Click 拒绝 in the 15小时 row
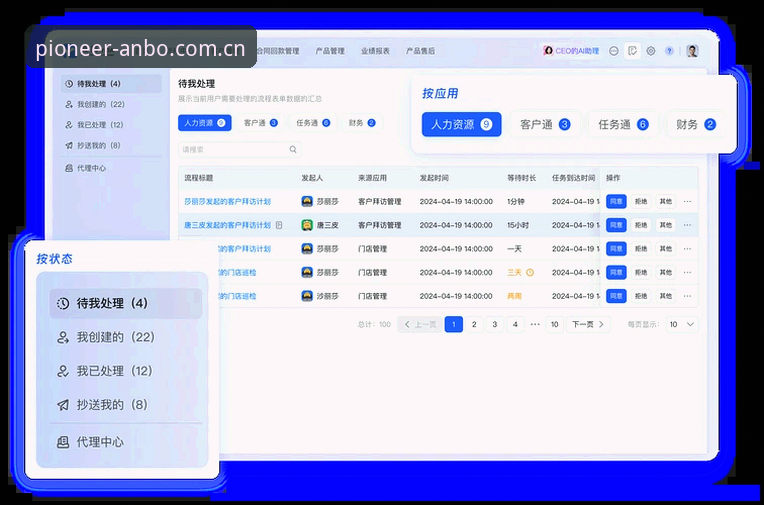This screenshot has height=505, width=764. 641,225
